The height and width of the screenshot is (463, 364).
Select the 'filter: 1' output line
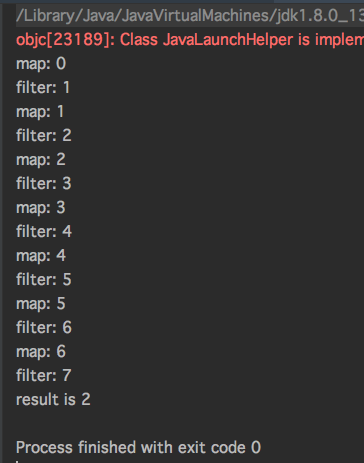43,88
